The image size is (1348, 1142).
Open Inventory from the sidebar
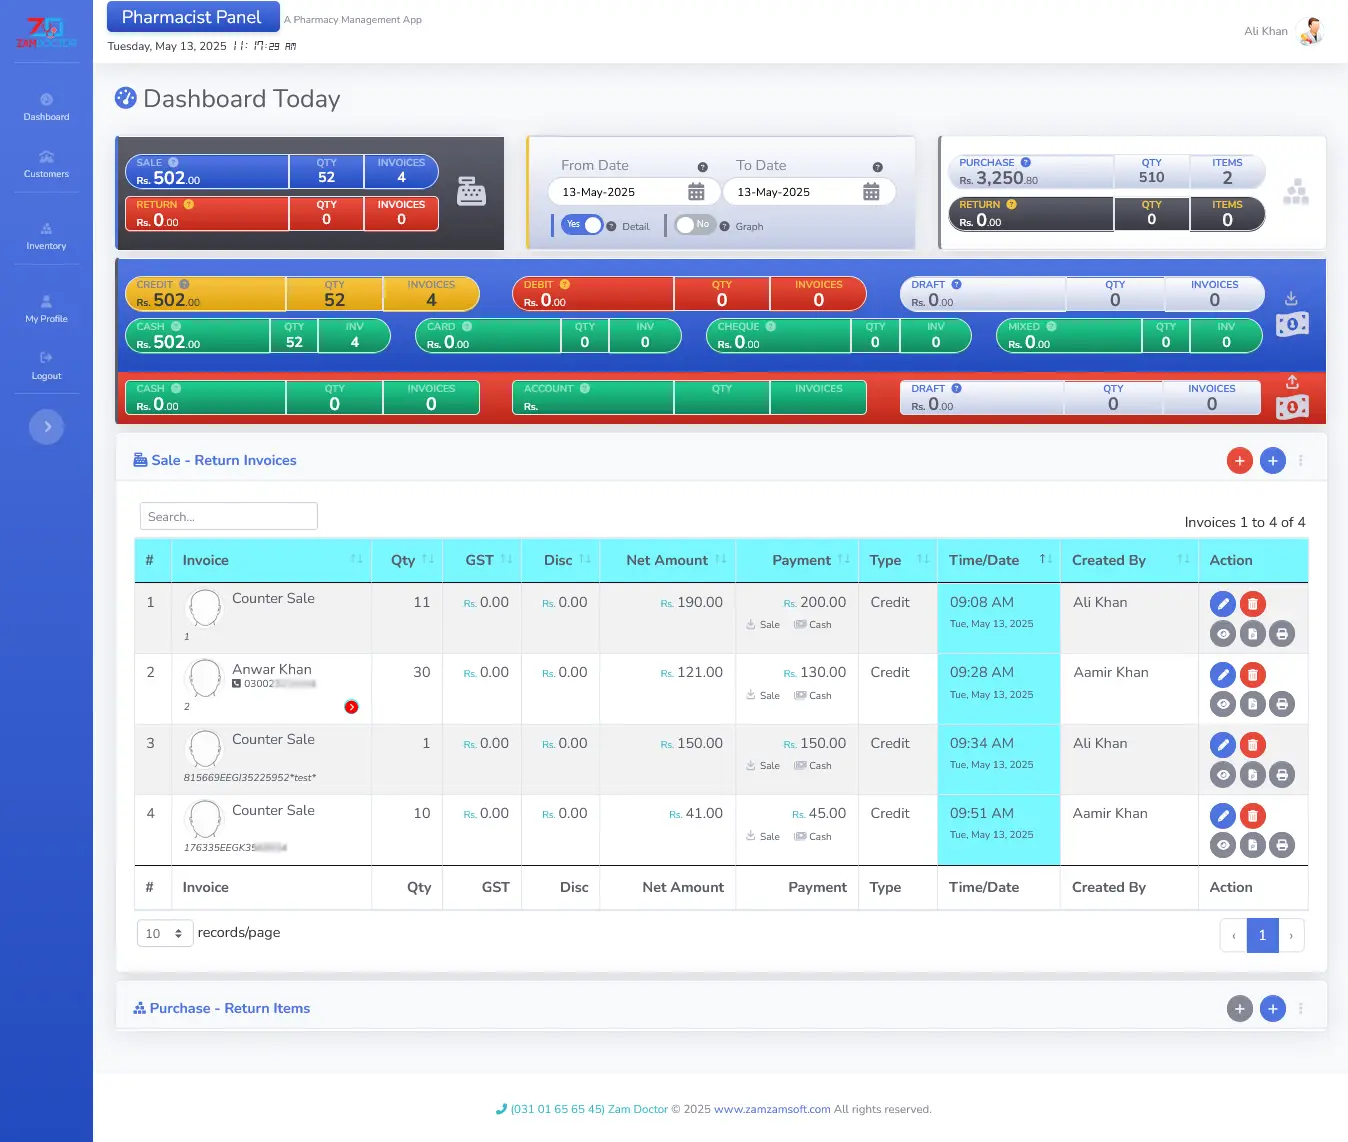46,236
